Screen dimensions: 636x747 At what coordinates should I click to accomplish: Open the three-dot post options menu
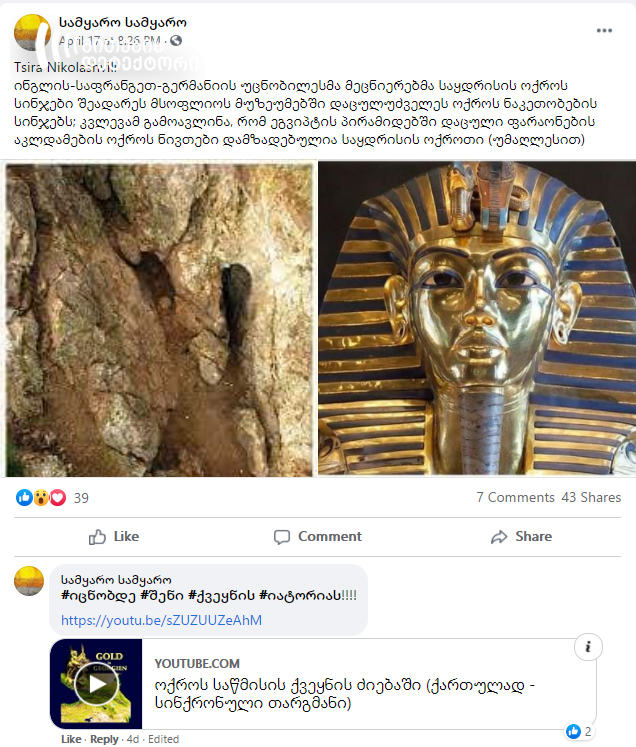[x=604, y=30]
